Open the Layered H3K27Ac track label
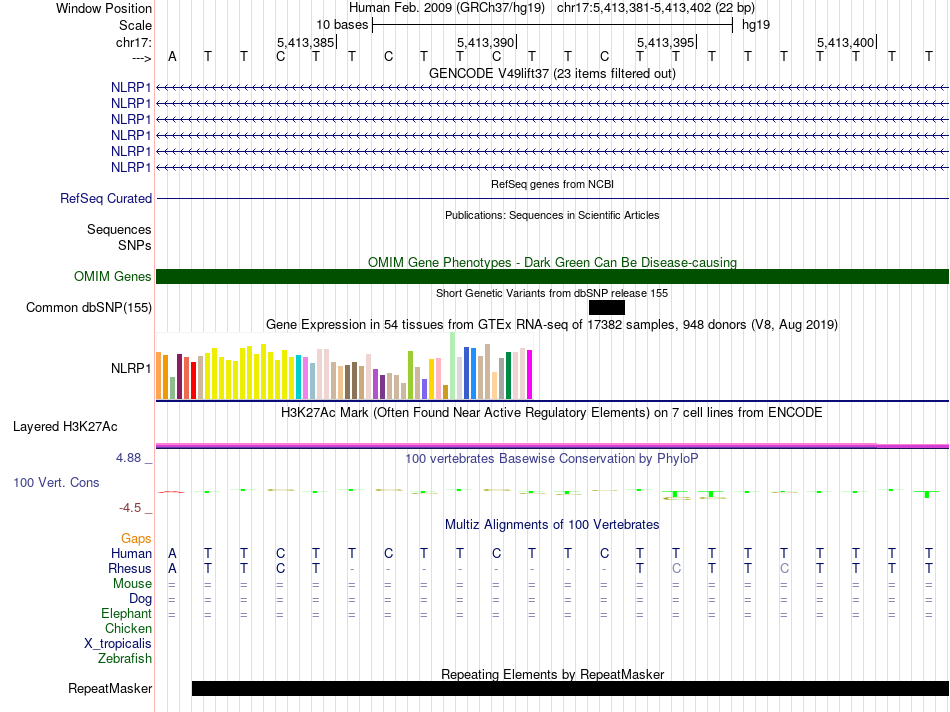This screenshot has width=950, height=712. (65, 427)
